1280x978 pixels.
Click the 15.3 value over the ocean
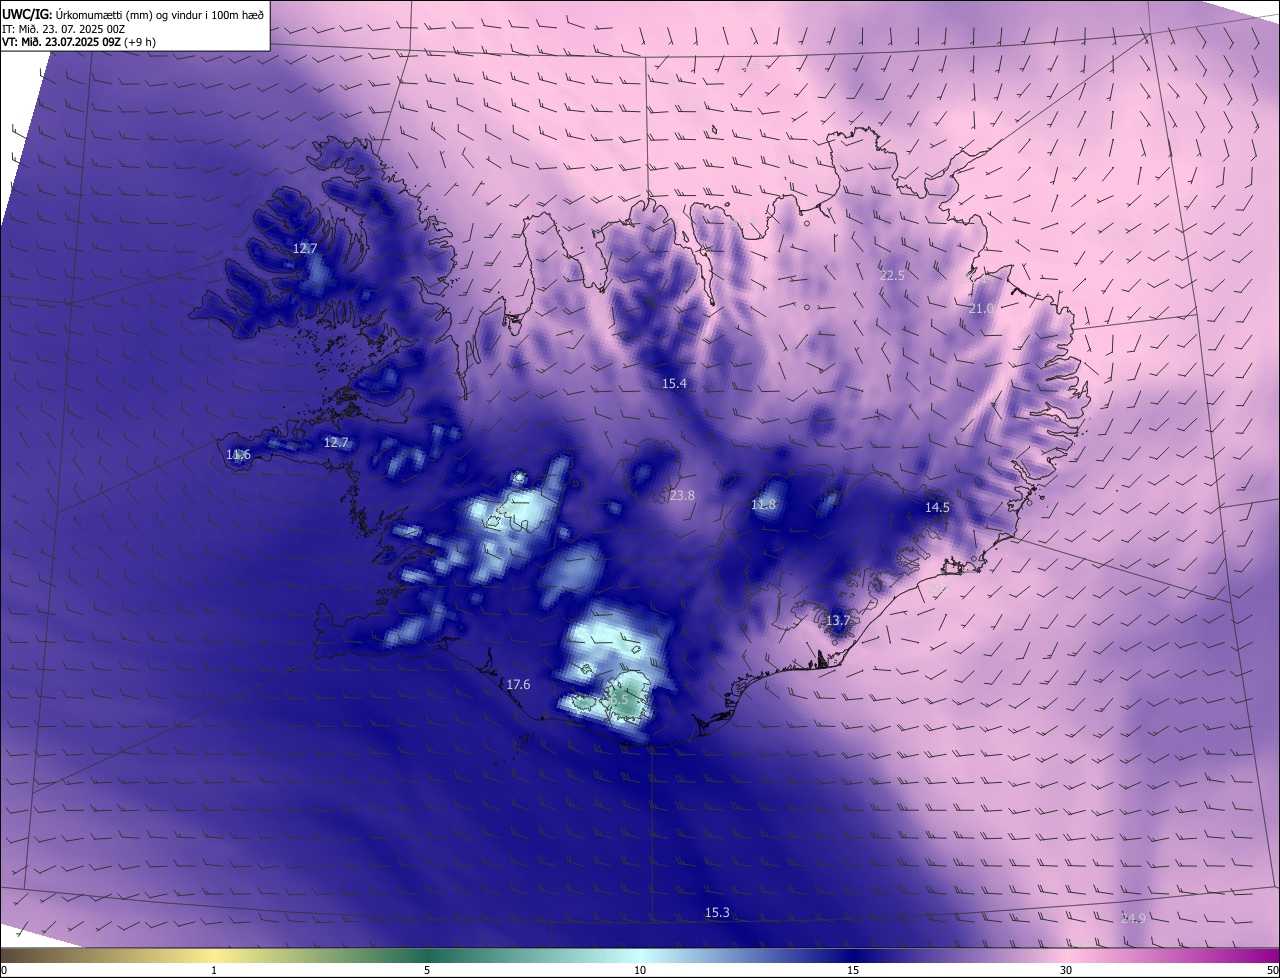point(718,913)
